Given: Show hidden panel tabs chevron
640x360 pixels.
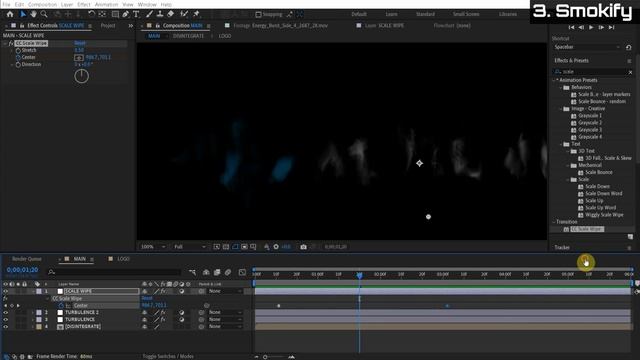Looking at the screenshot, I should tap(131, 26).
